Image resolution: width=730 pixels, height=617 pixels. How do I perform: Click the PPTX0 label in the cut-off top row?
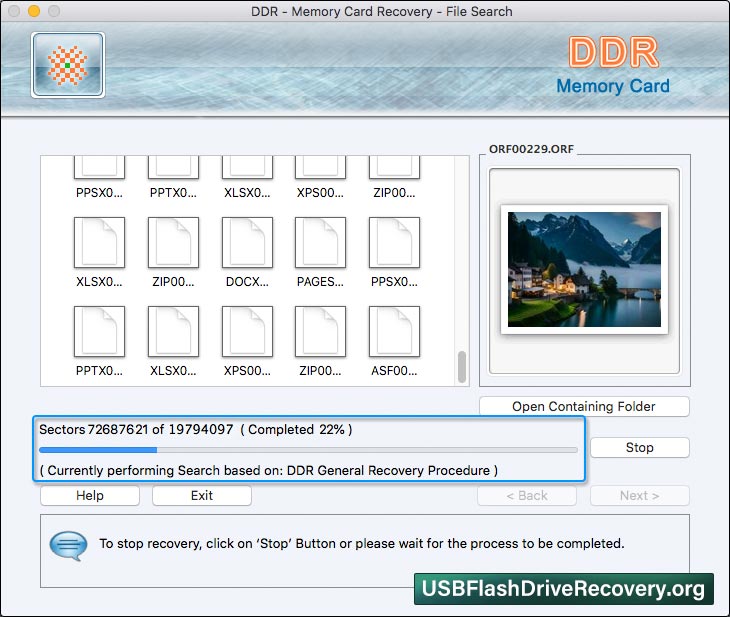click(x=173, y=193)
